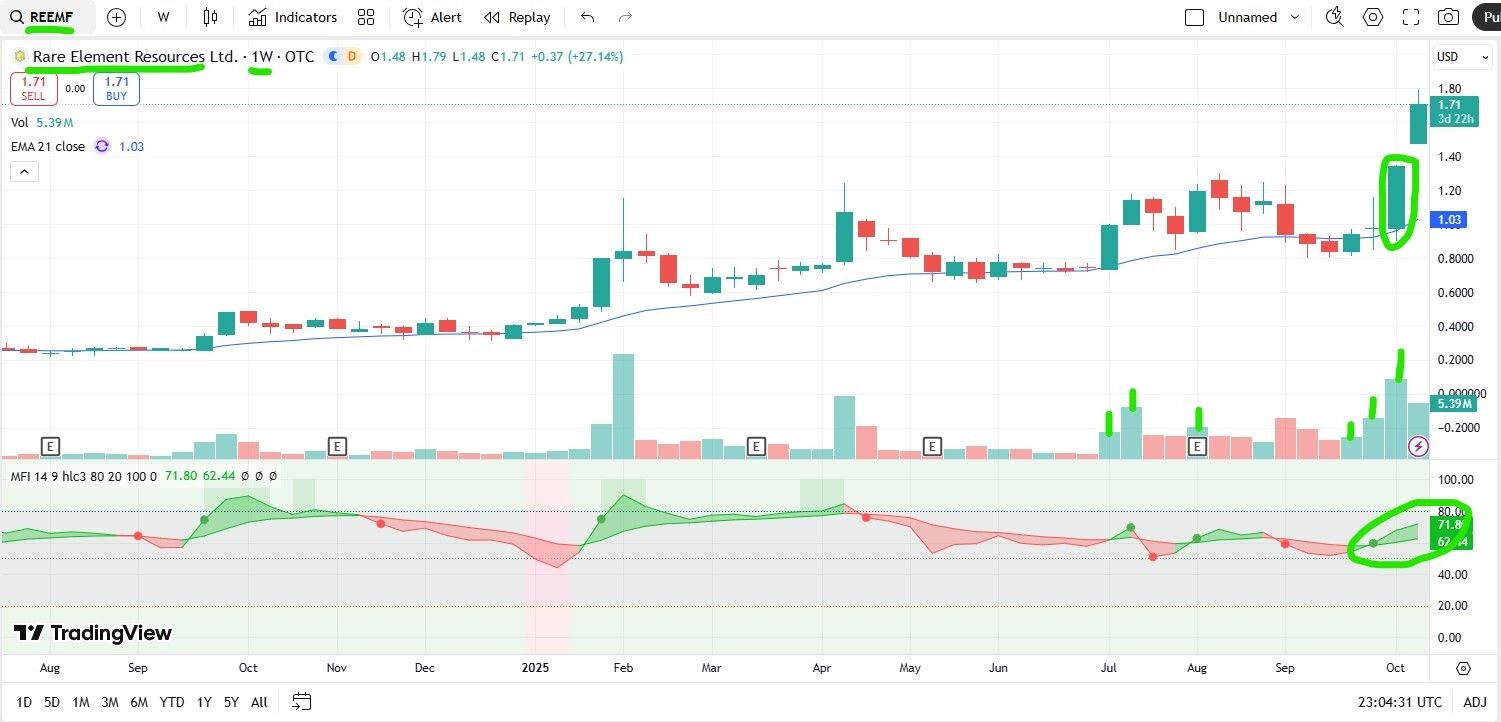The image size is (1501, 722).
Task: Select Rare Element Resources Ltd. symbol title
Action: [x=136, y=57]
